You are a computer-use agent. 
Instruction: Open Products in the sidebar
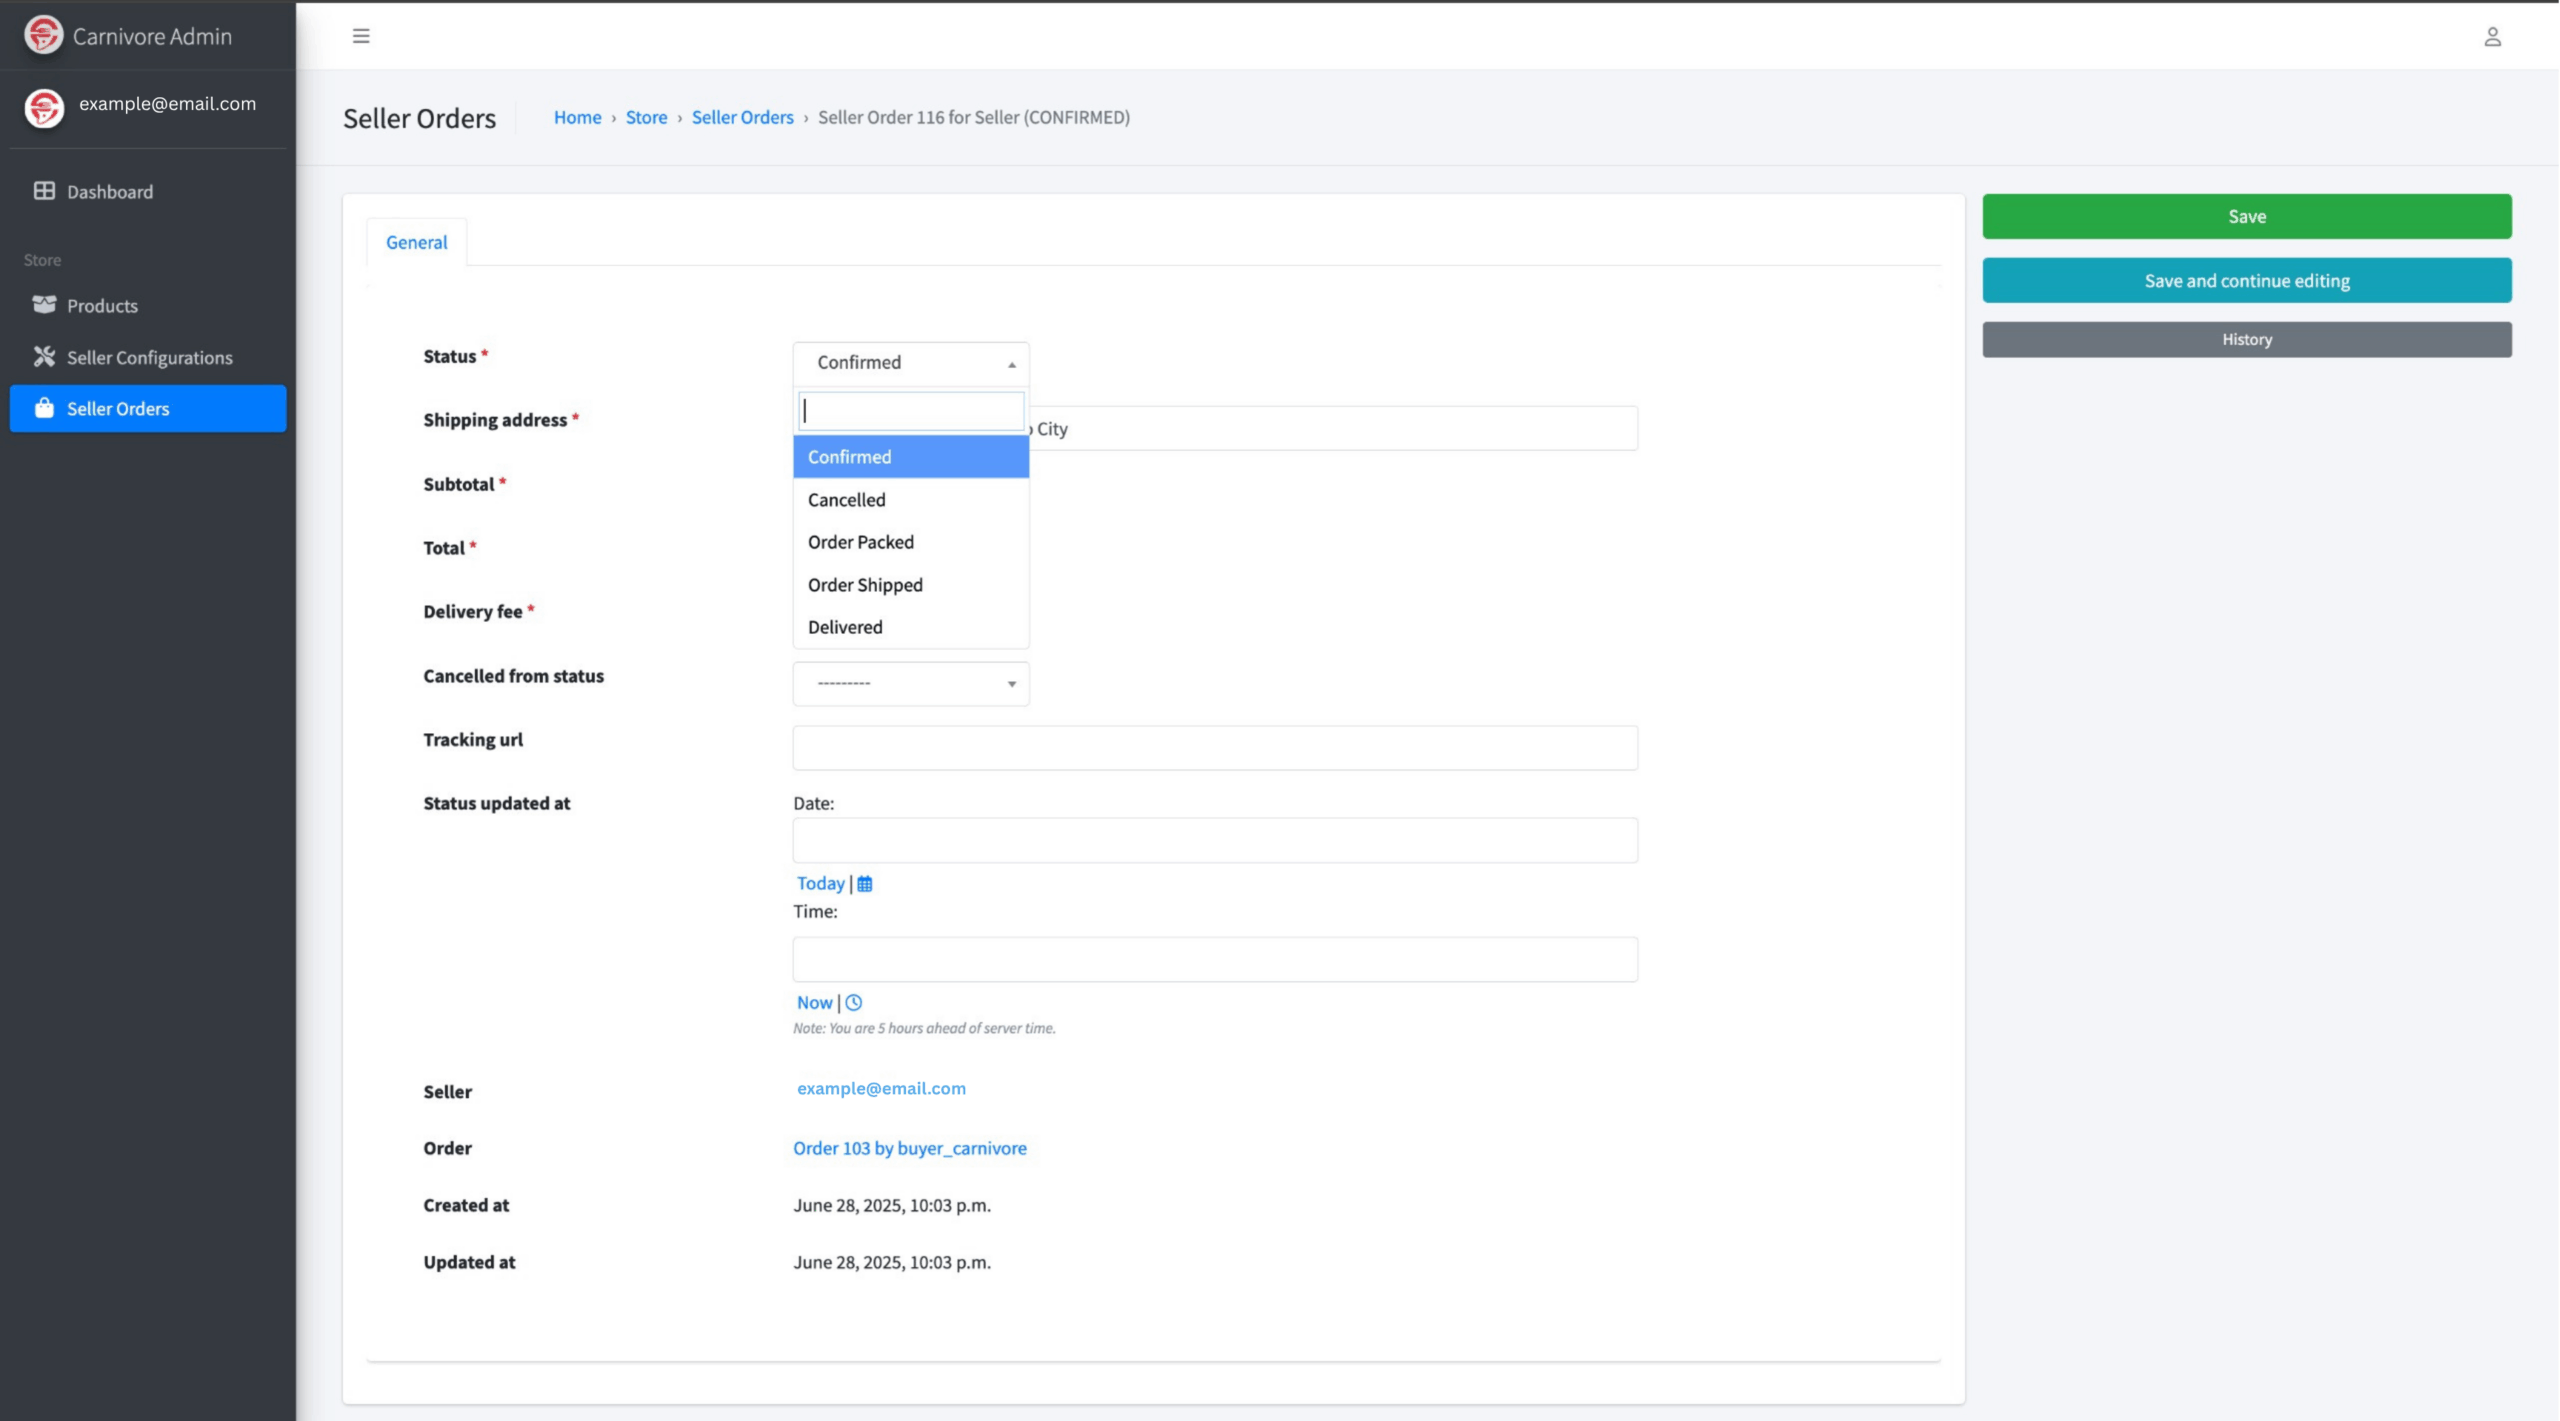coord(148,305)
